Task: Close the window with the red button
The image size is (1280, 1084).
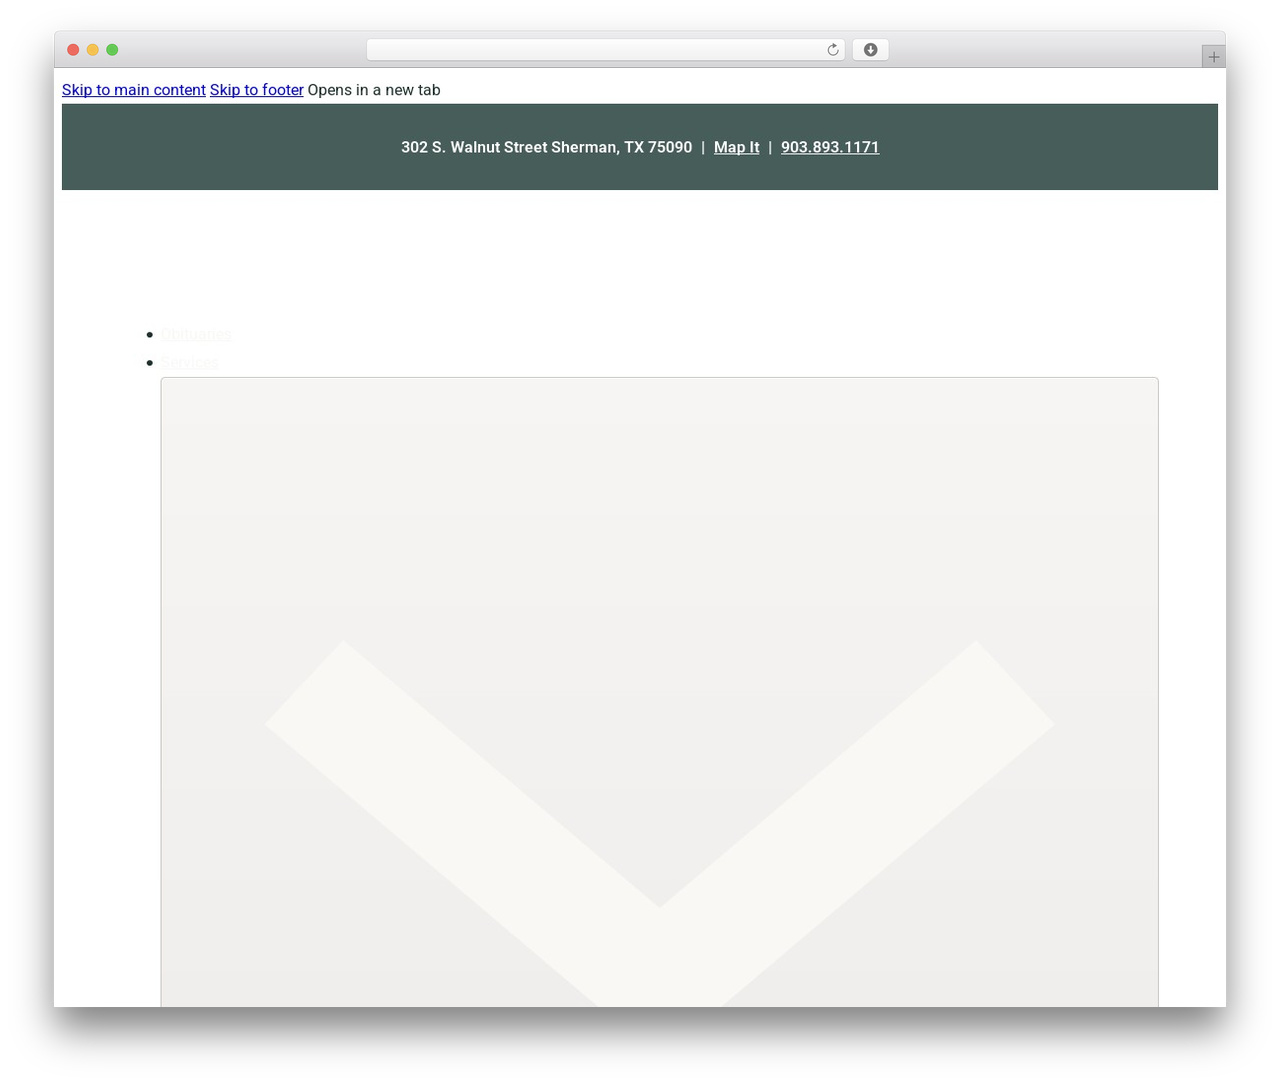Action: pyautogui.click(x=73, y=50)
